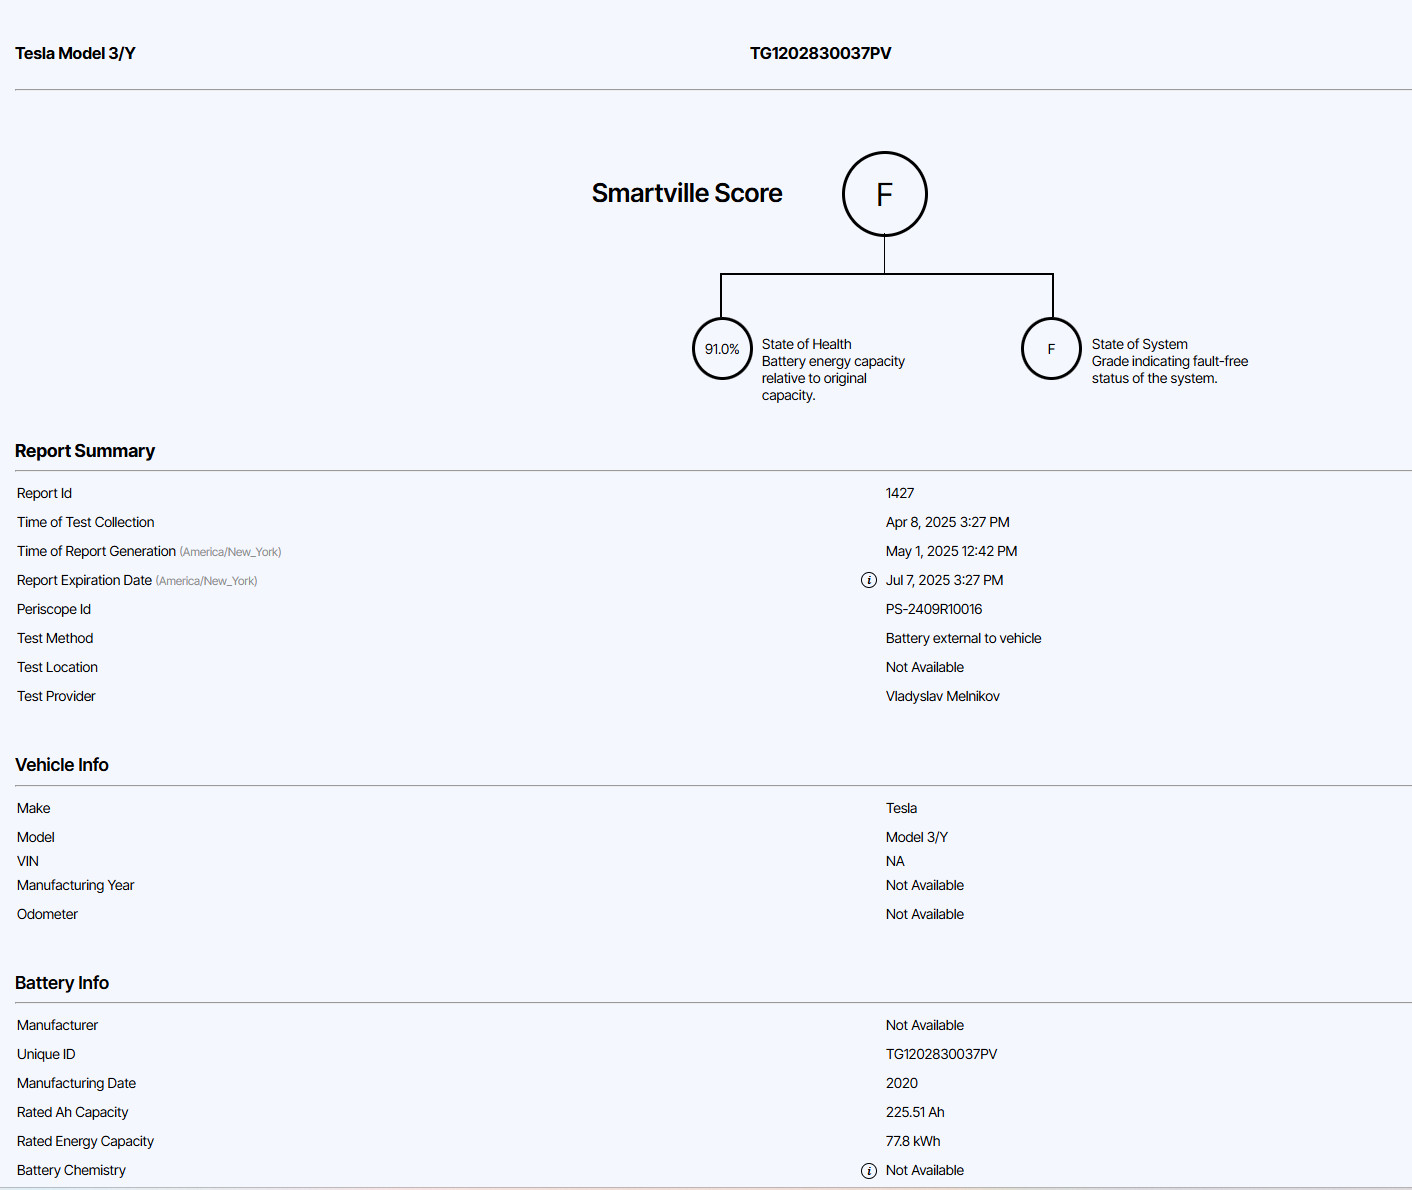Click the Test Provider name Vladyslav Melnikov
The height and width of the screenshot is (1190, 1412).
(942, 696)
